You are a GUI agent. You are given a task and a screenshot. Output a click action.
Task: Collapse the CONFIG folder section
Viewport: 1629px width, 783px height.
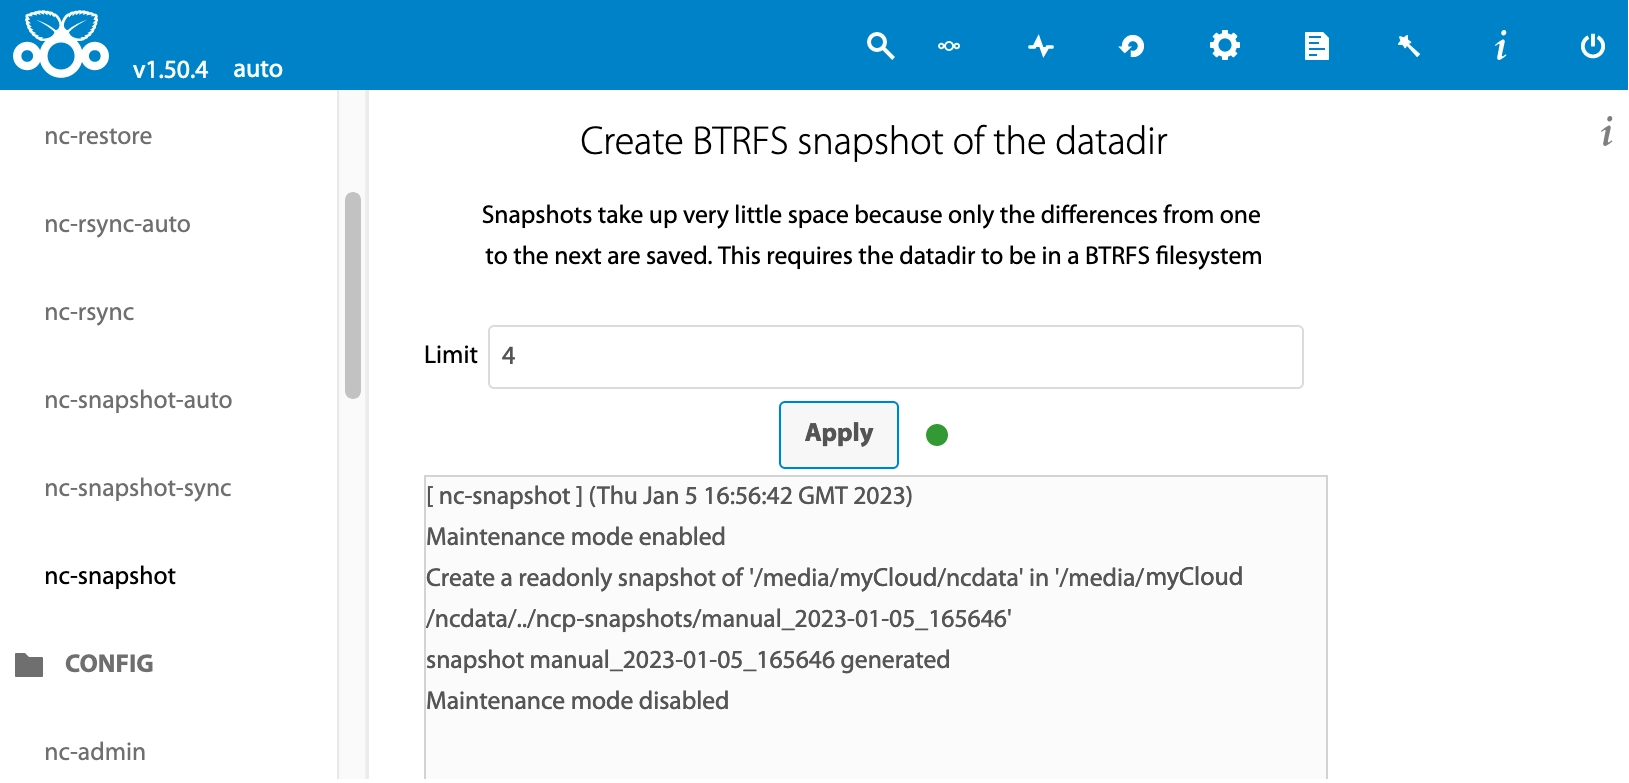108,664
